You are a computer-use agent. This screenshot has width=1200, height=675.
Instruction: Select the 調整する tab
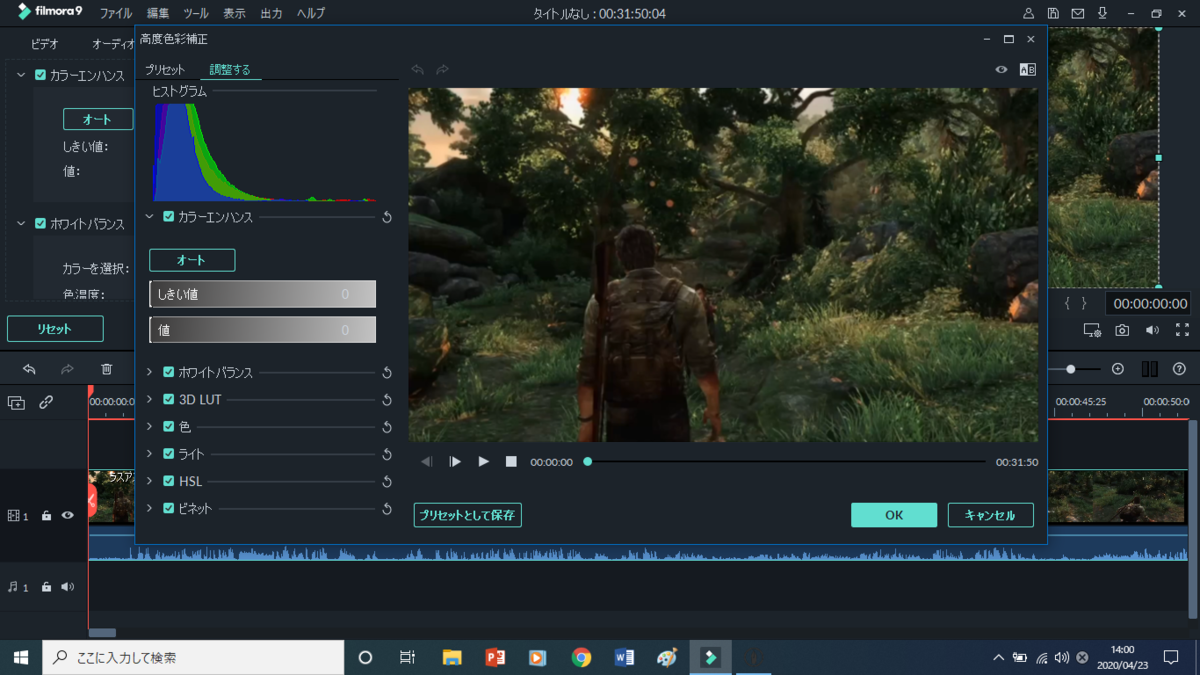(x=230, y=70)
